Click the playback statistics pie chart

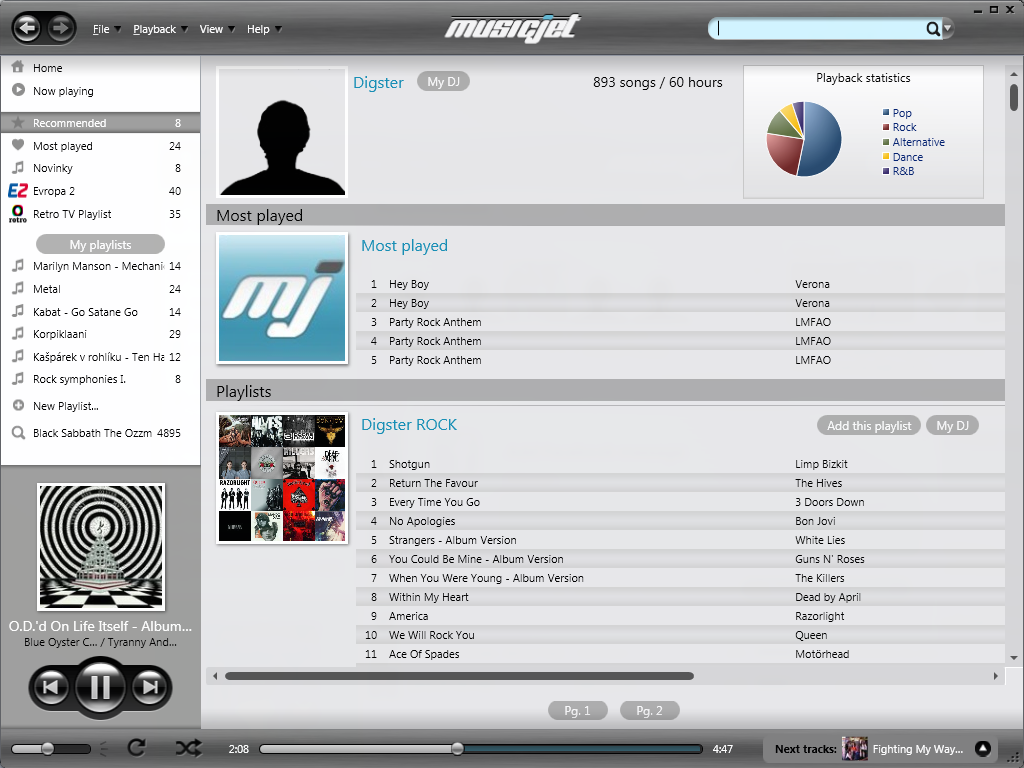[804, 139]
